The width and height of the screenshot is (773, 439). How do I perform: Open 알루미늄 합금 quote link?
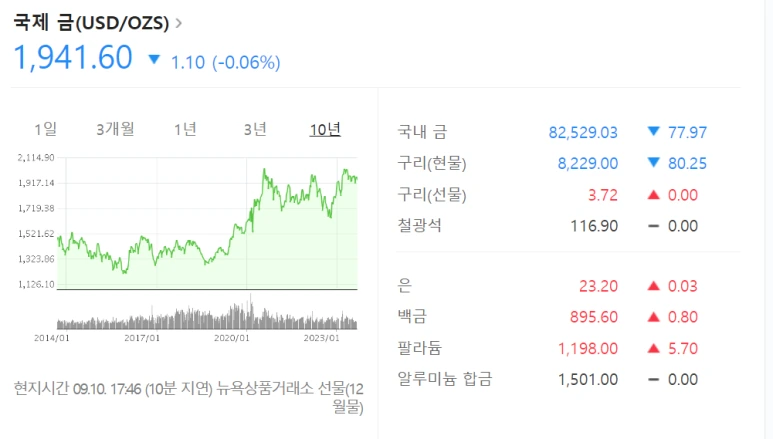[445, 379]
